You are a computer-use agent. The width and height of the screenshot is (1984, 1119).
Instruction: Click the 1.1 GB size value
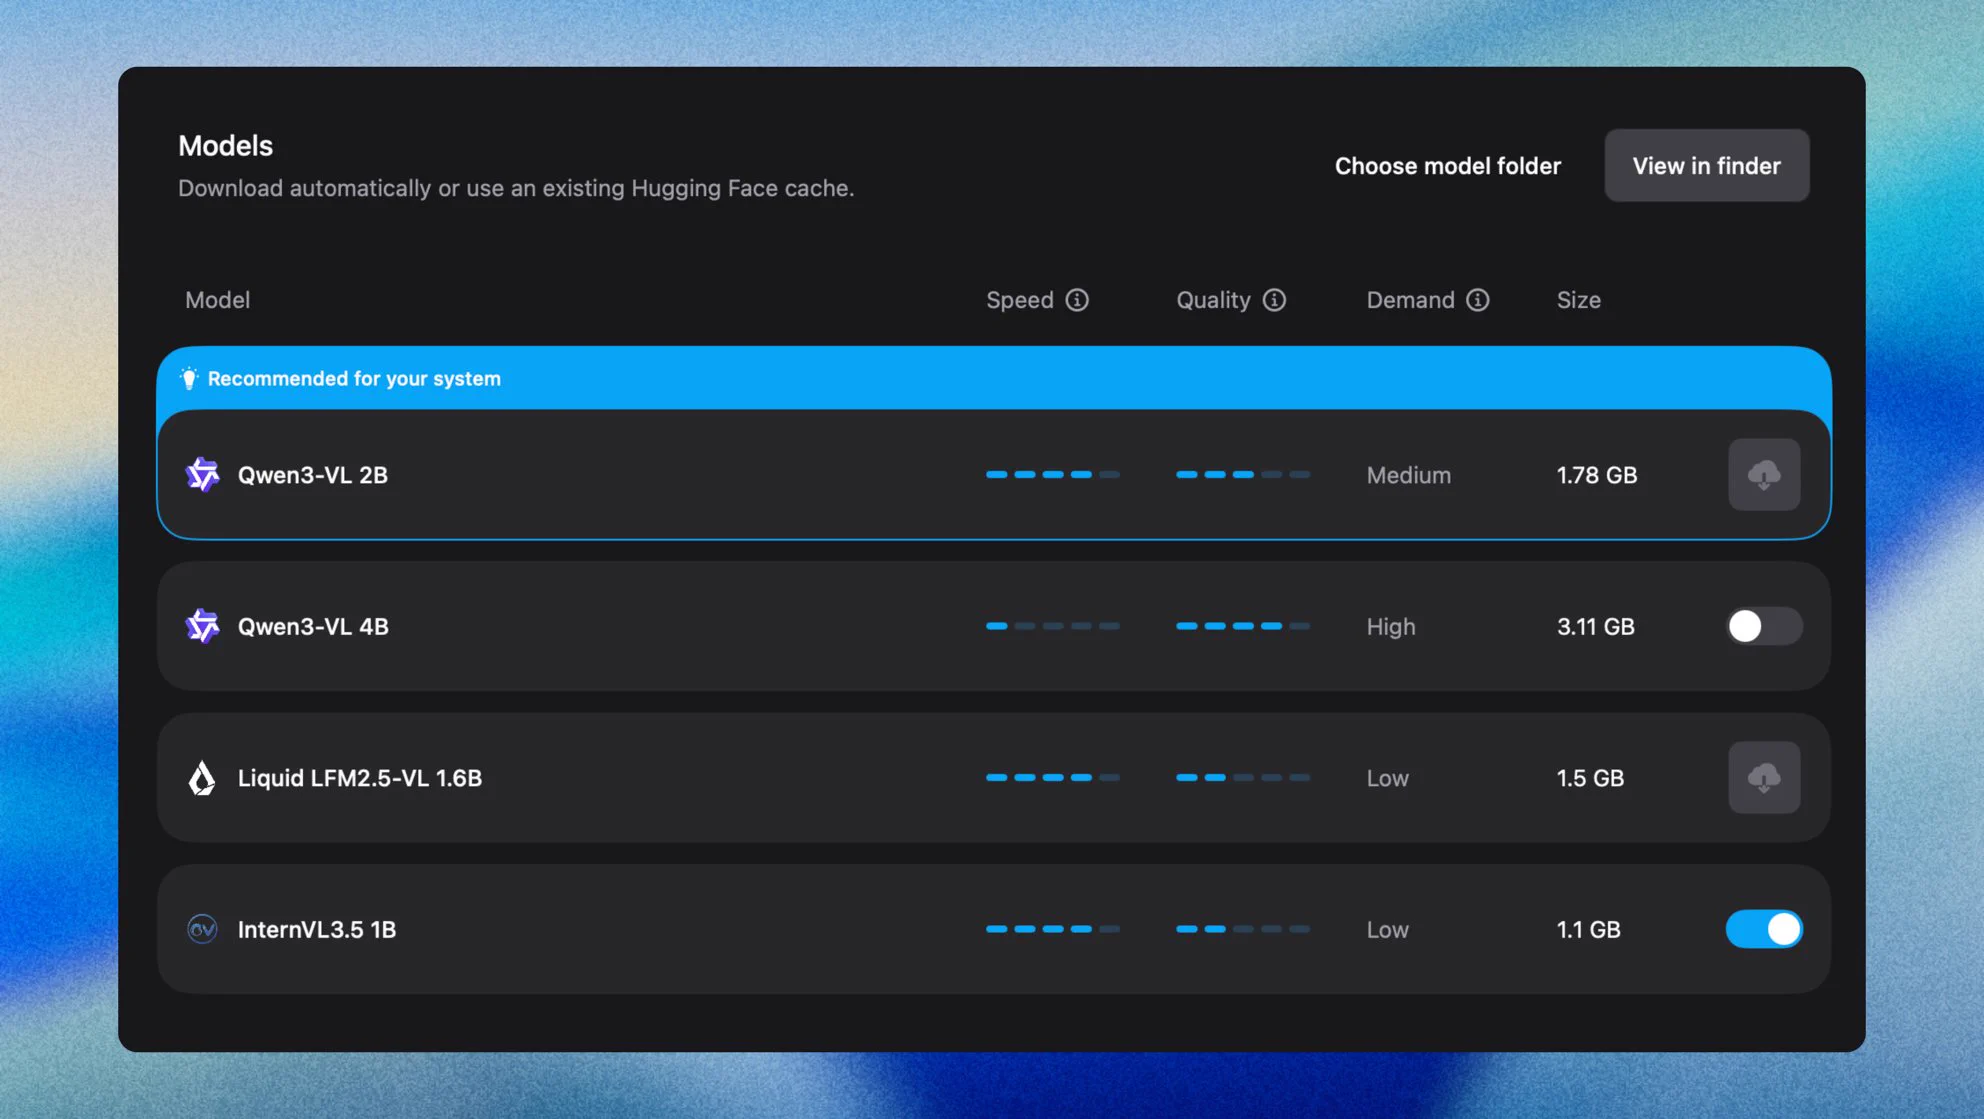1588,929
